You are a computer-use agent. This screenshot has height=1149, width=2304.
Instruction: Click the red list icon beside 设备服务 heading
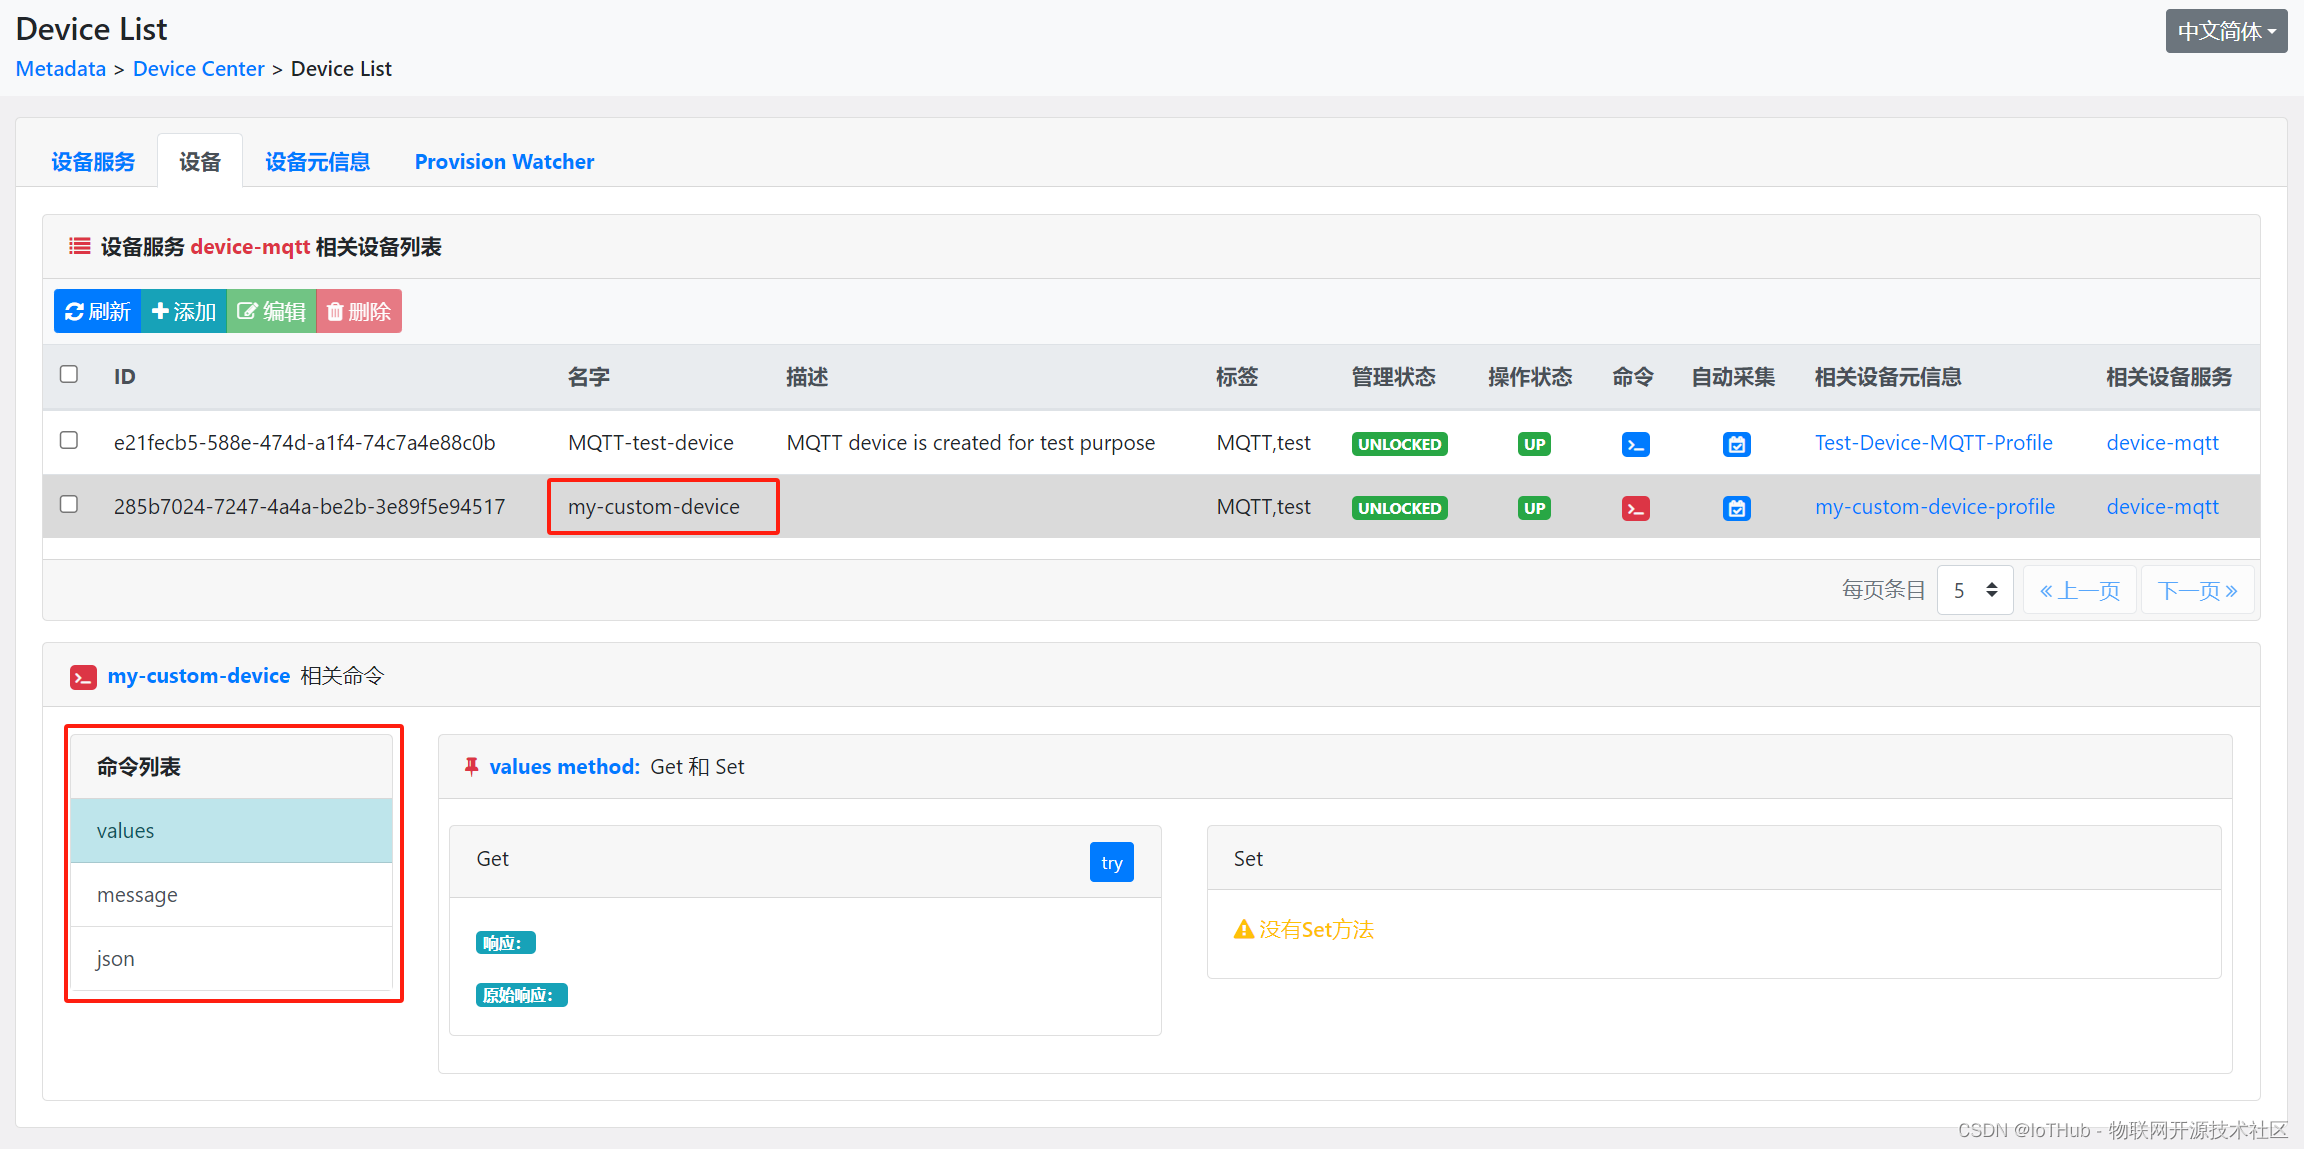point(80,246)
